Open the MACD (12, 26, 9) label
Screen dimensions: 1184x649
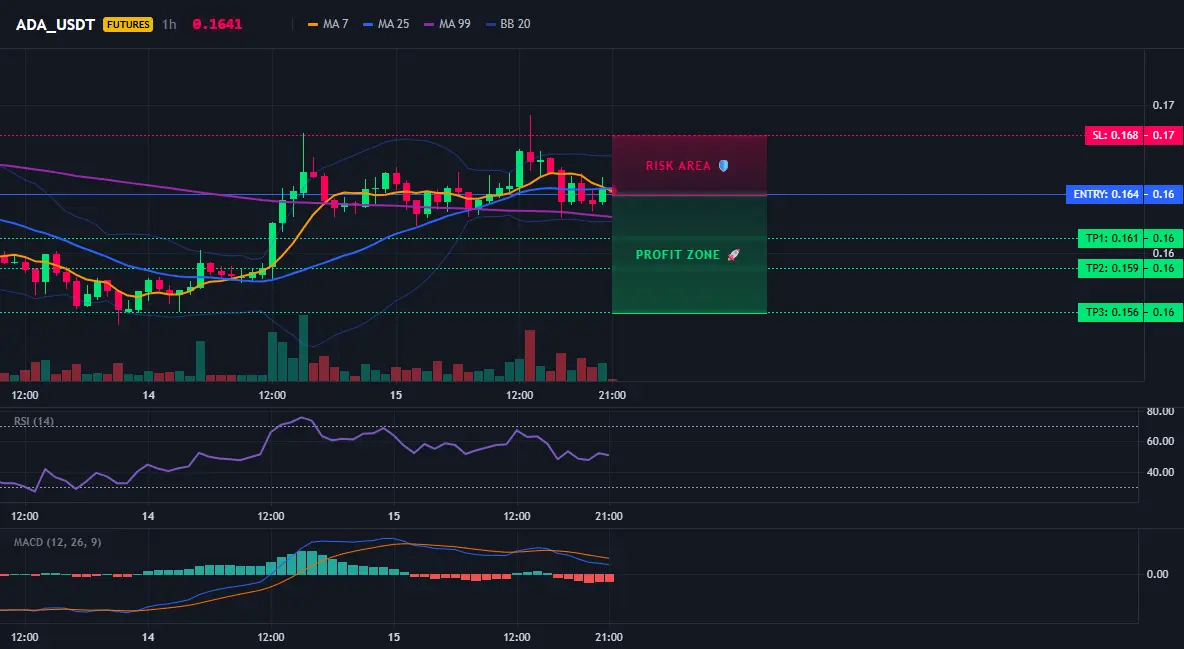tap(57, 542)
